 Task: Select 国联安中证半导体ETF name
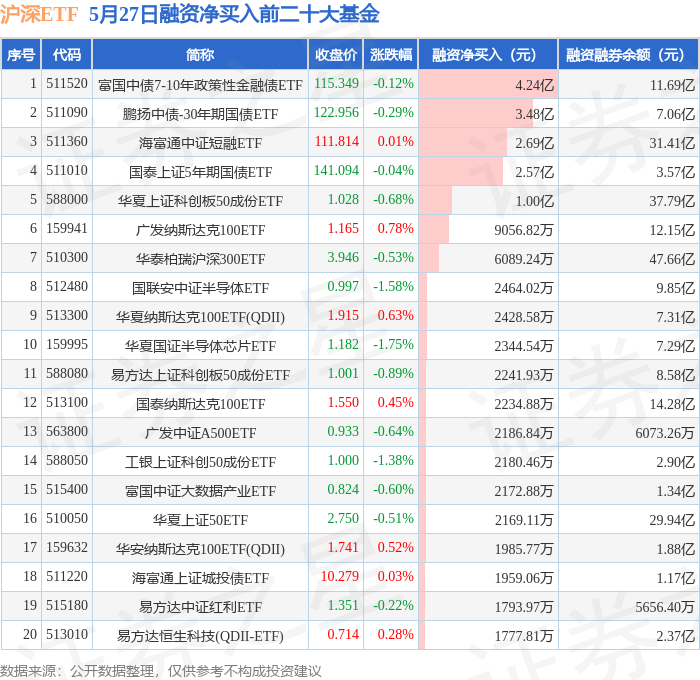coord(200,288)
